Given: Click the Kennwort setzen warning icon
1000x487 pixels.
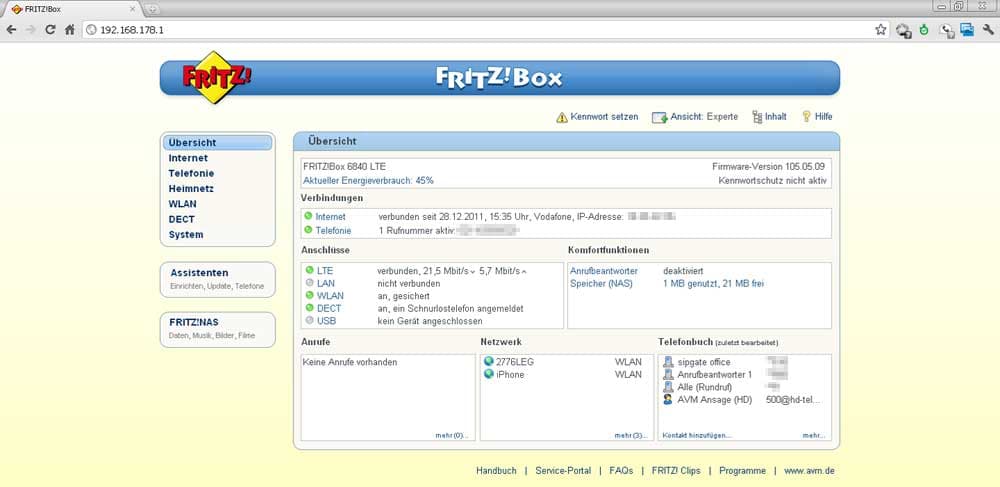Looking at the screenshot, I should [x=562, y=117].
